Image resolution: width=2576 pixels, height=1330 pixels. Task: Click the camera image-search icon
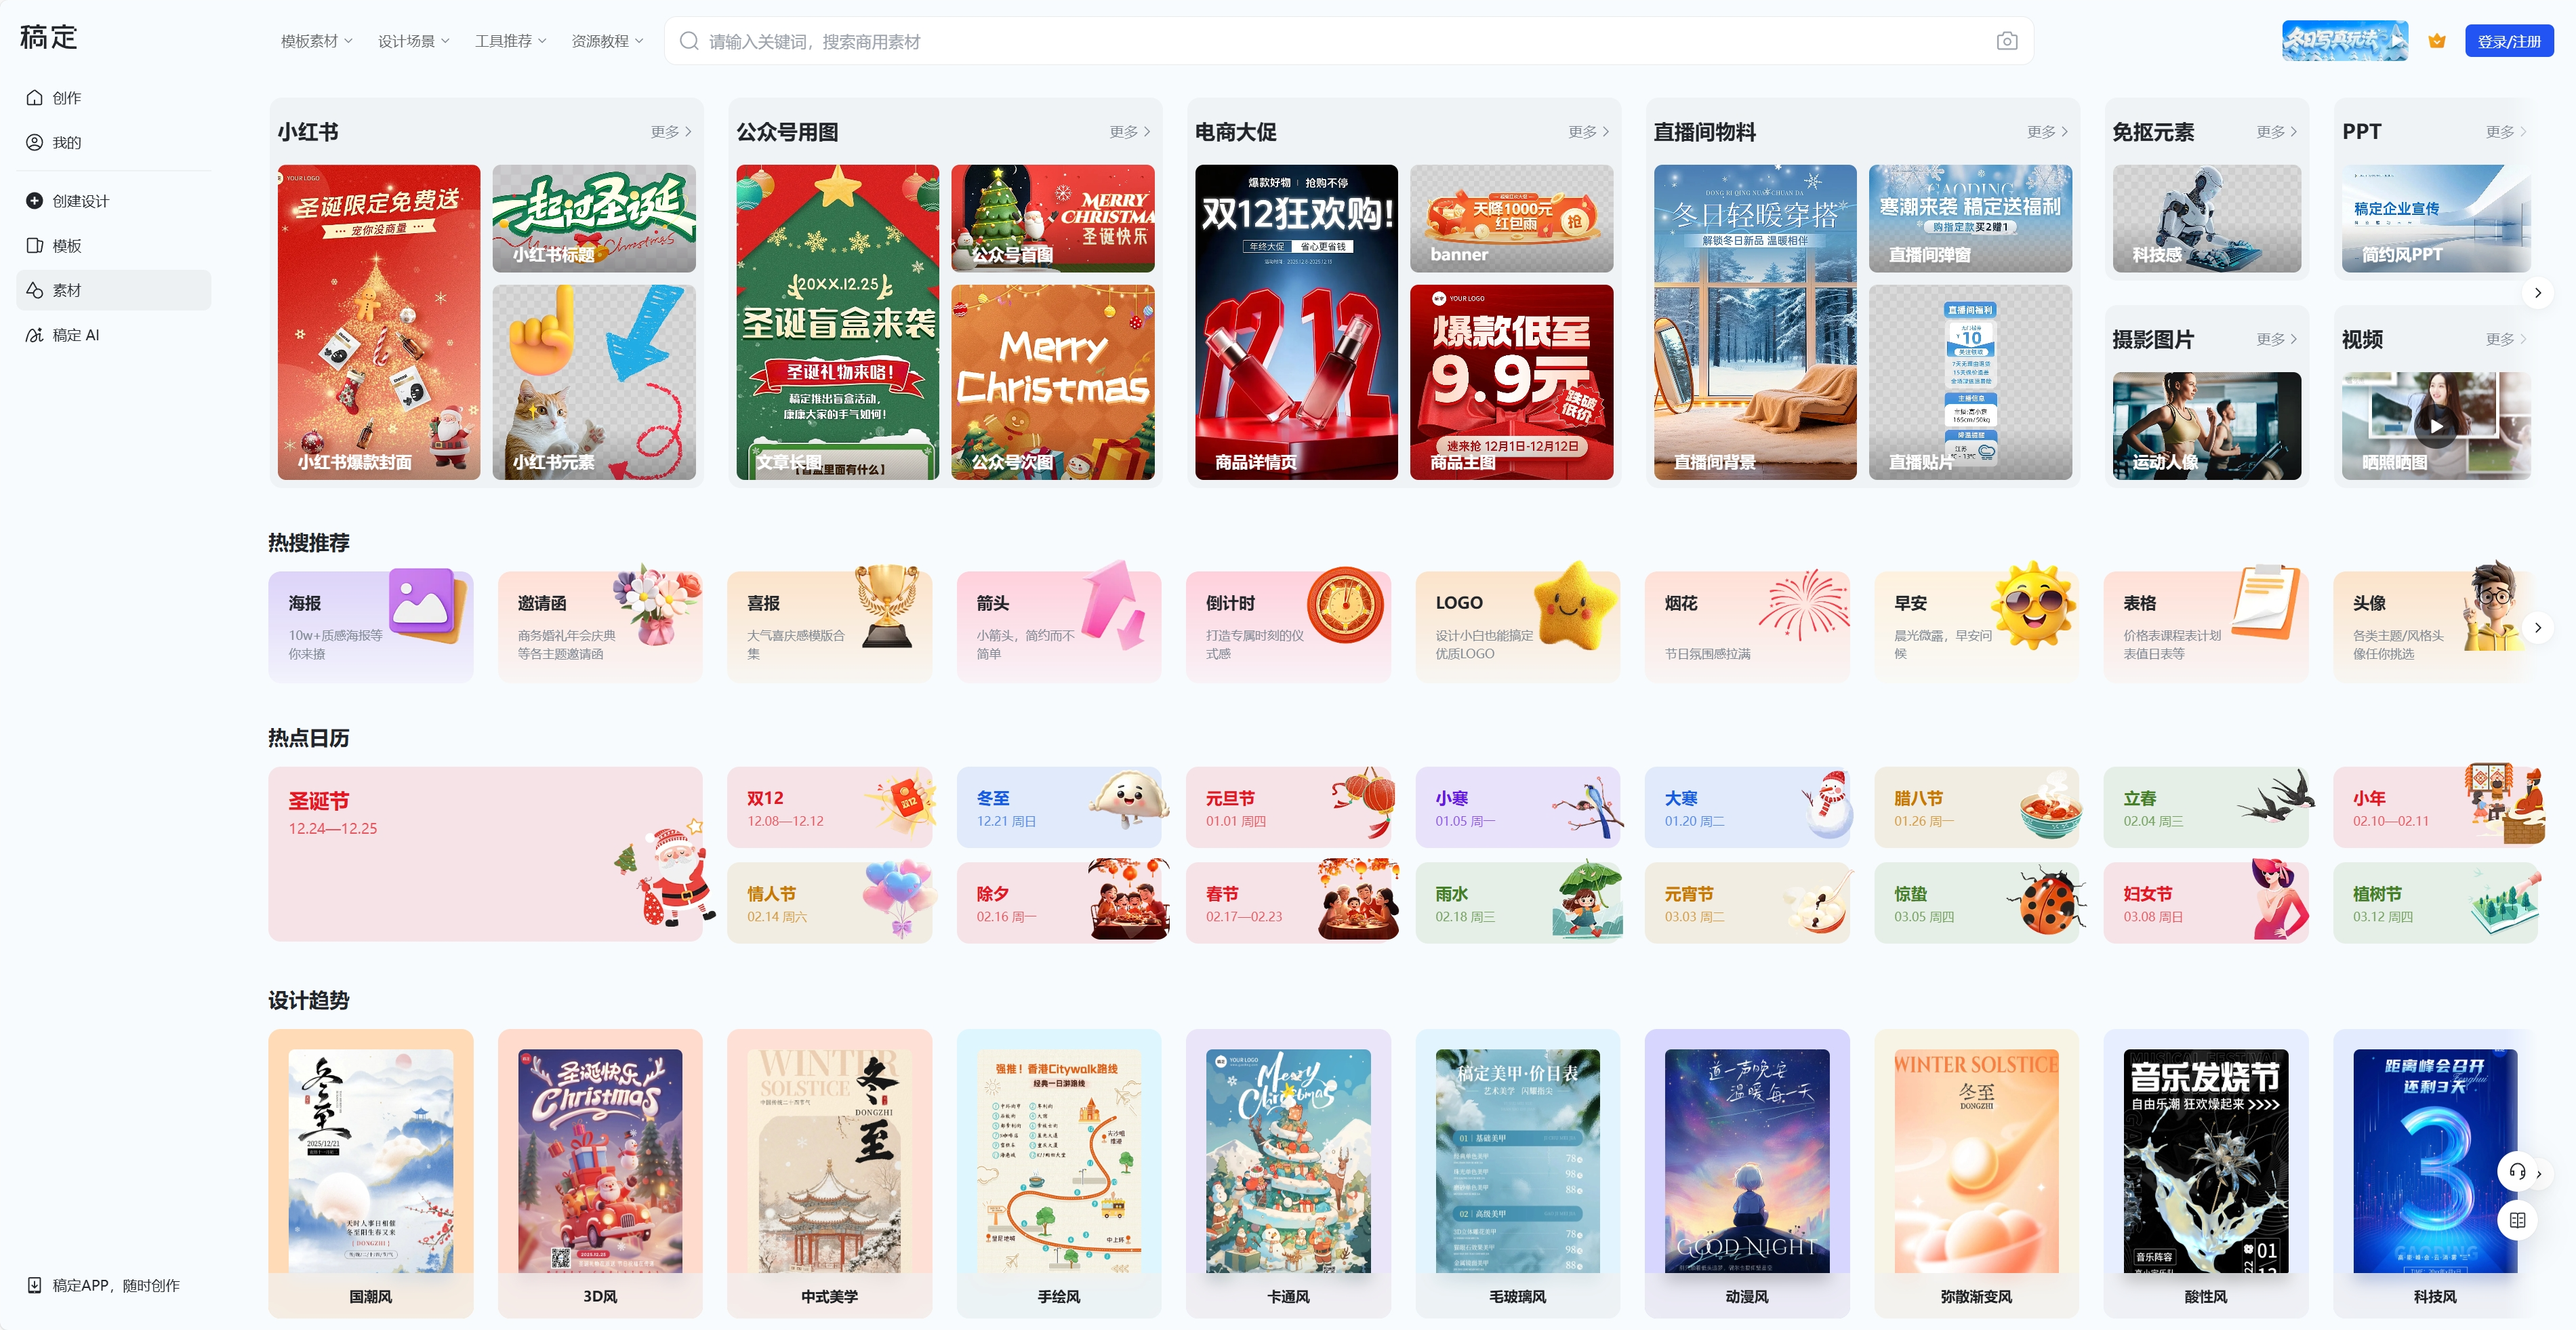2006,41
